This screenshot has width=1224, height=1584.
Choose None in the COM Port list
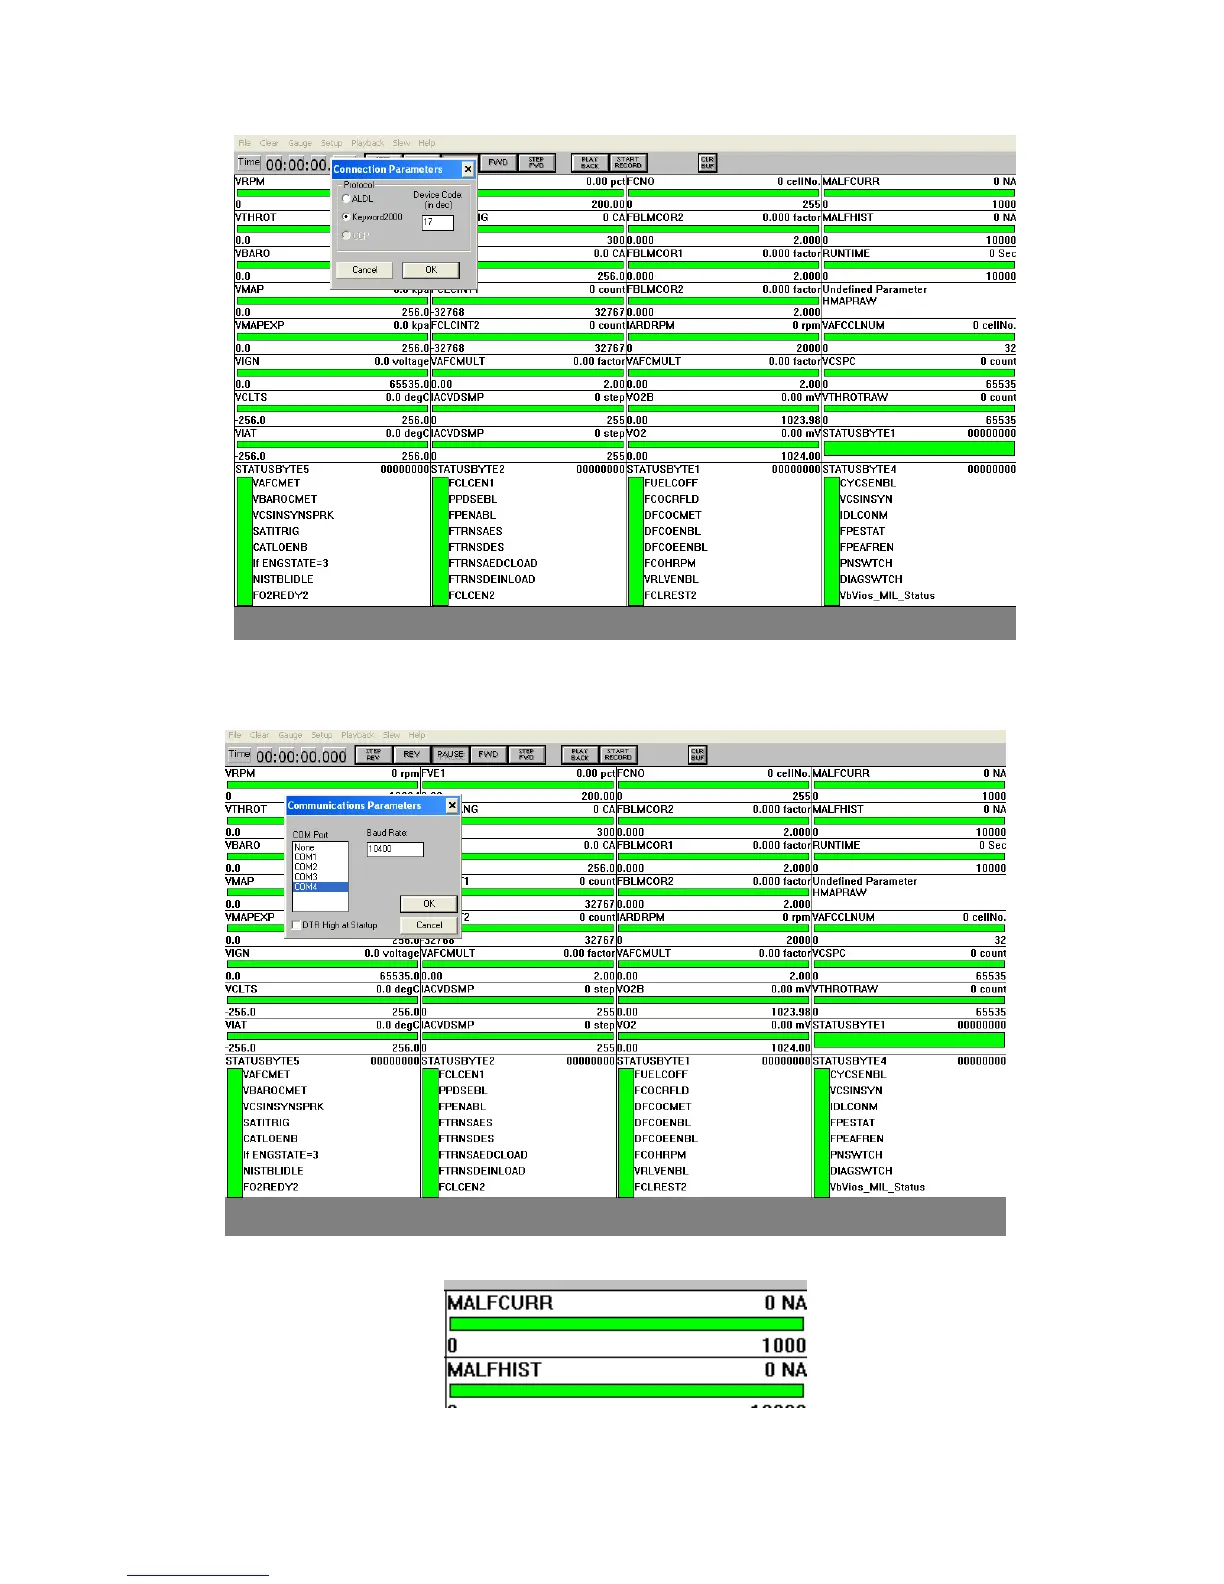point(320,847)
